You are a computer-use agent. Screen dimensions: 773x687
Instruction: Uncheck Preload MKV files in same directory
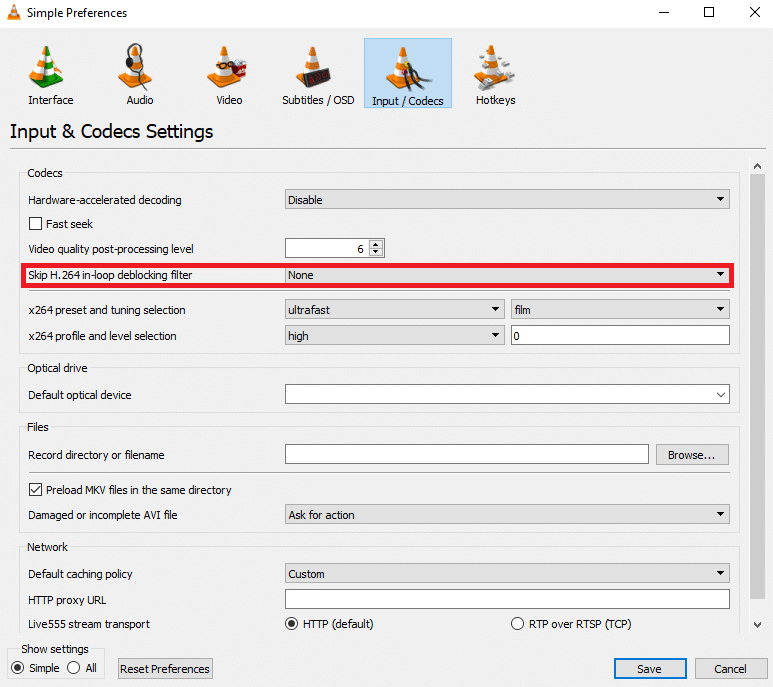[35, 489]
